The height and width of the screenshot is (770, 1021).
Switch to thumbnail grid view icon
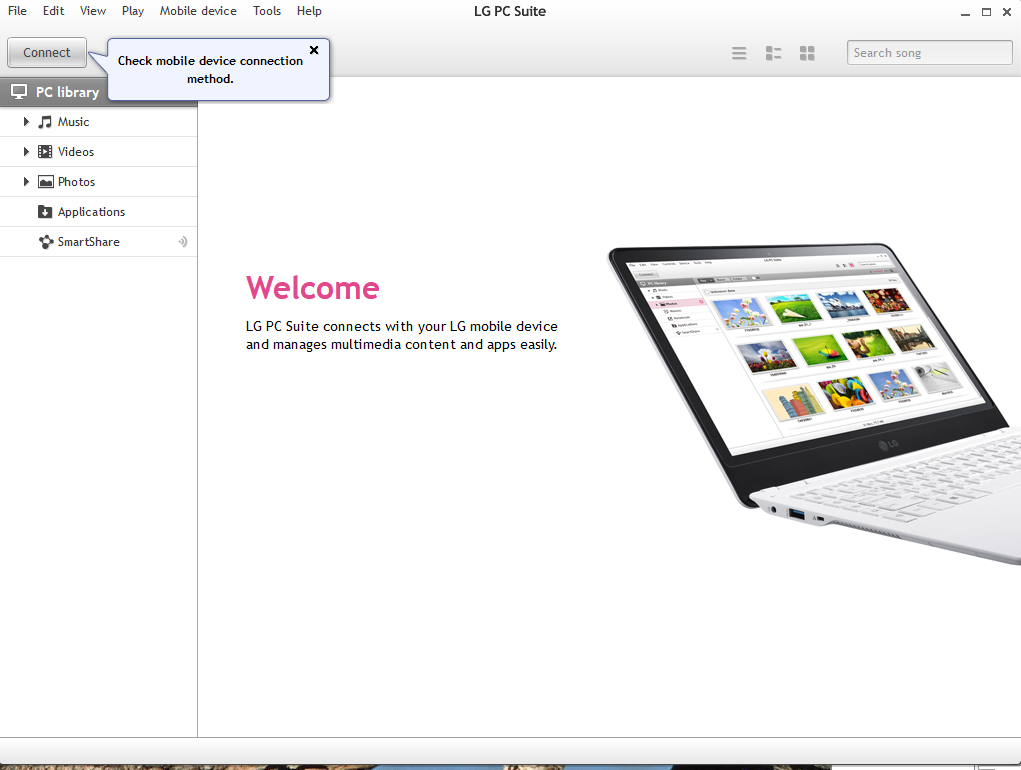click(807, 53)
